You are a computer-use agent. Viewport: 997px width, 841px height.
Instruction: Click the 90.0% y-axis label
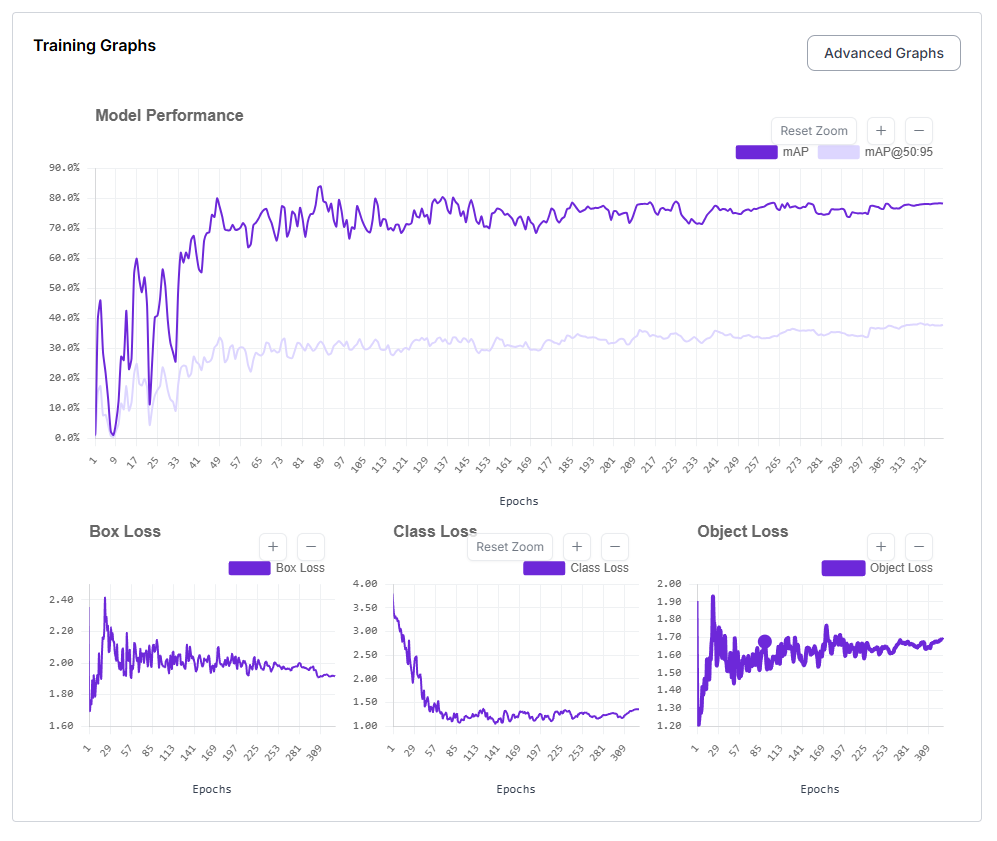pyautogui.click(x=64, y=168)
